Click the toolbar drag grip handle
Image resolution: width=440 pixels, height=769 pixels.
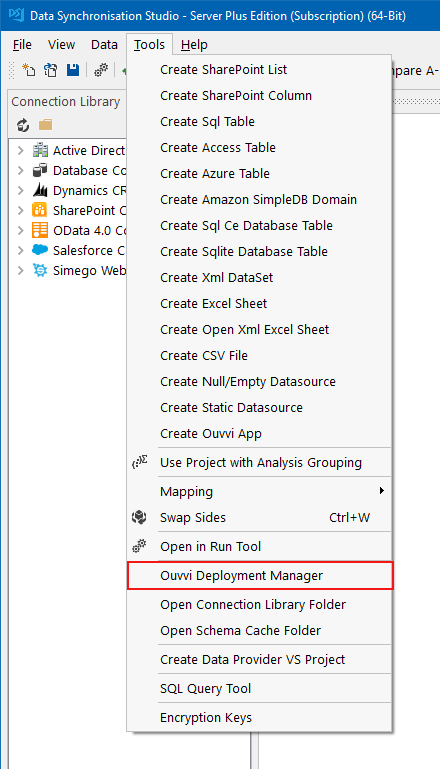[12, 70]
